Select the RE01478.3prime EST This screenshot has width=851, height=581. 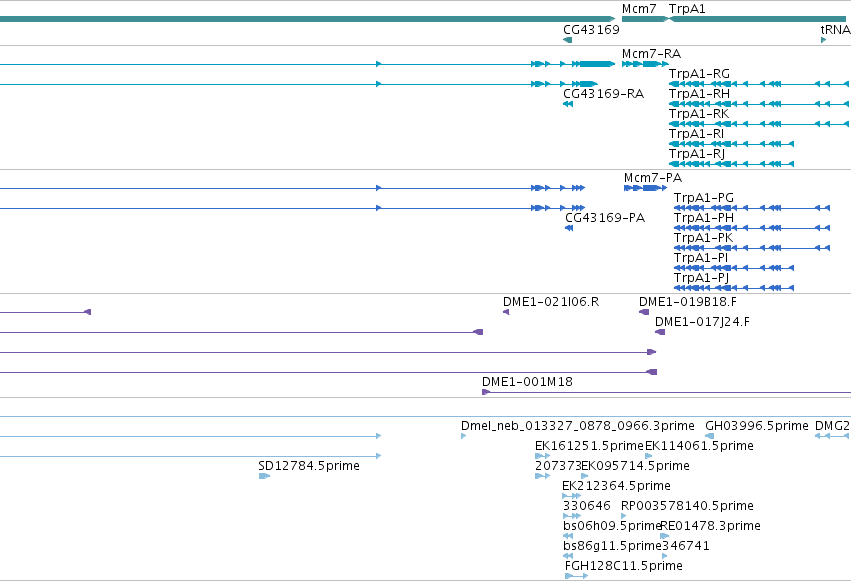click(664, 536)
